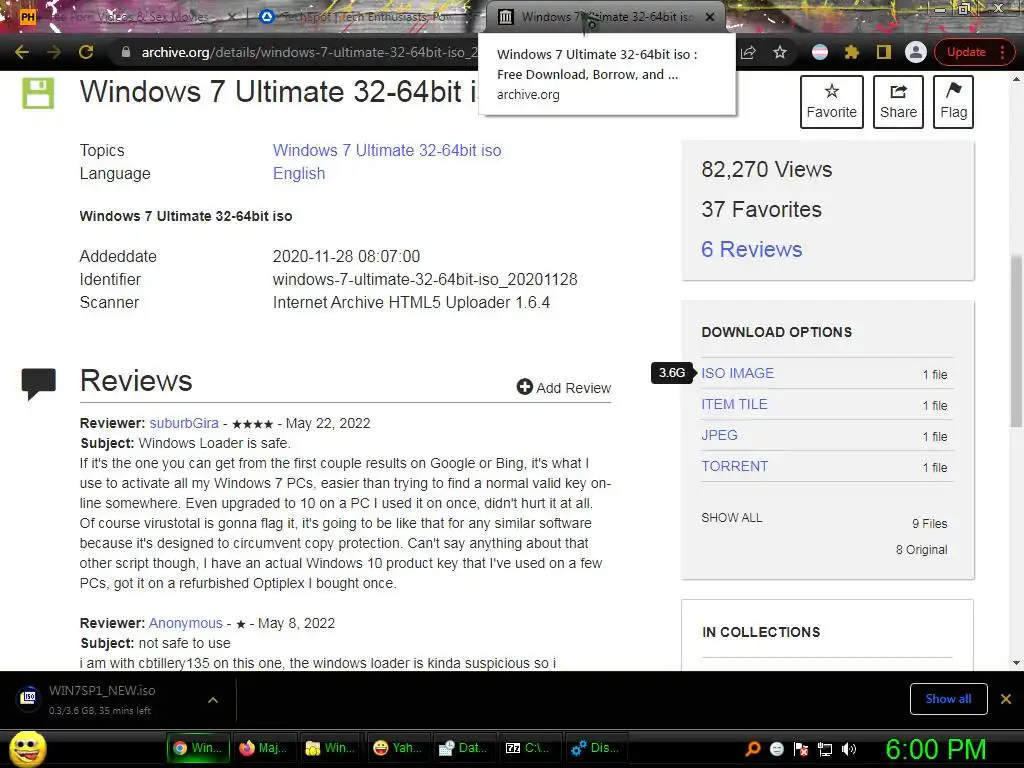Open the side panel icon
The width and height of the screenshot is (1024, 768).
884,52
